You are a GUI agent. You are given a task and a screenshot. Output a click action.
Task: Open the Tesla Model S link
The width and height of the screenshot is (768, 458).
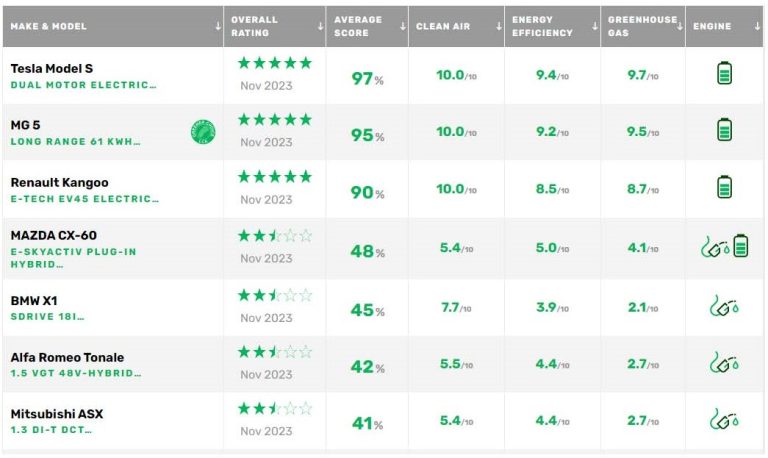coord(52,68)
